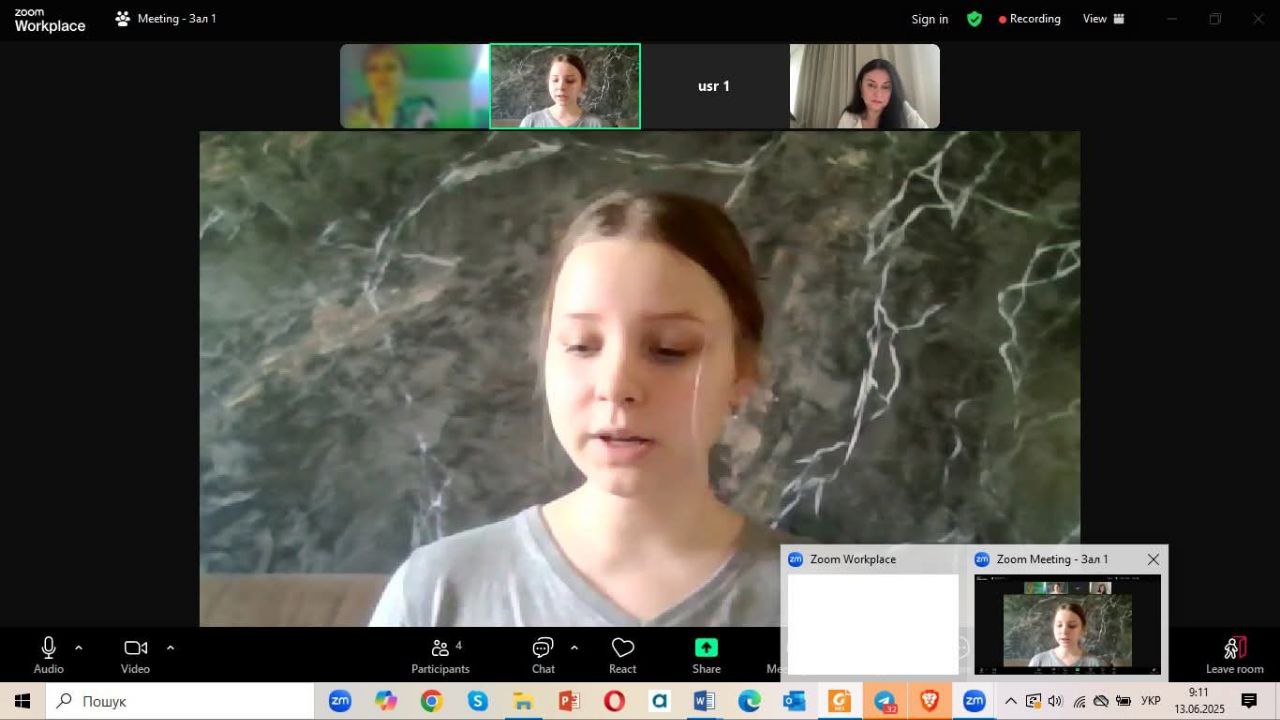Open Telegram from the taskbar
This screenshot has height=720, width=1280.
pos(885,701)
